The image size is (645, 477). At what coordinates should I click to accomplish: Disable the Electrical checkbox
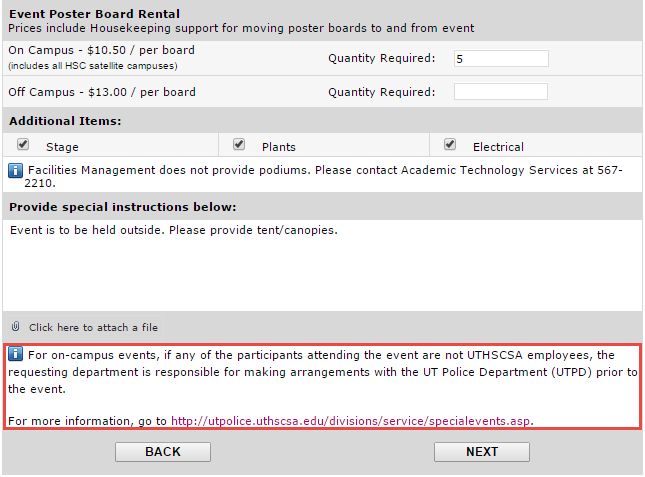point(450,145)
